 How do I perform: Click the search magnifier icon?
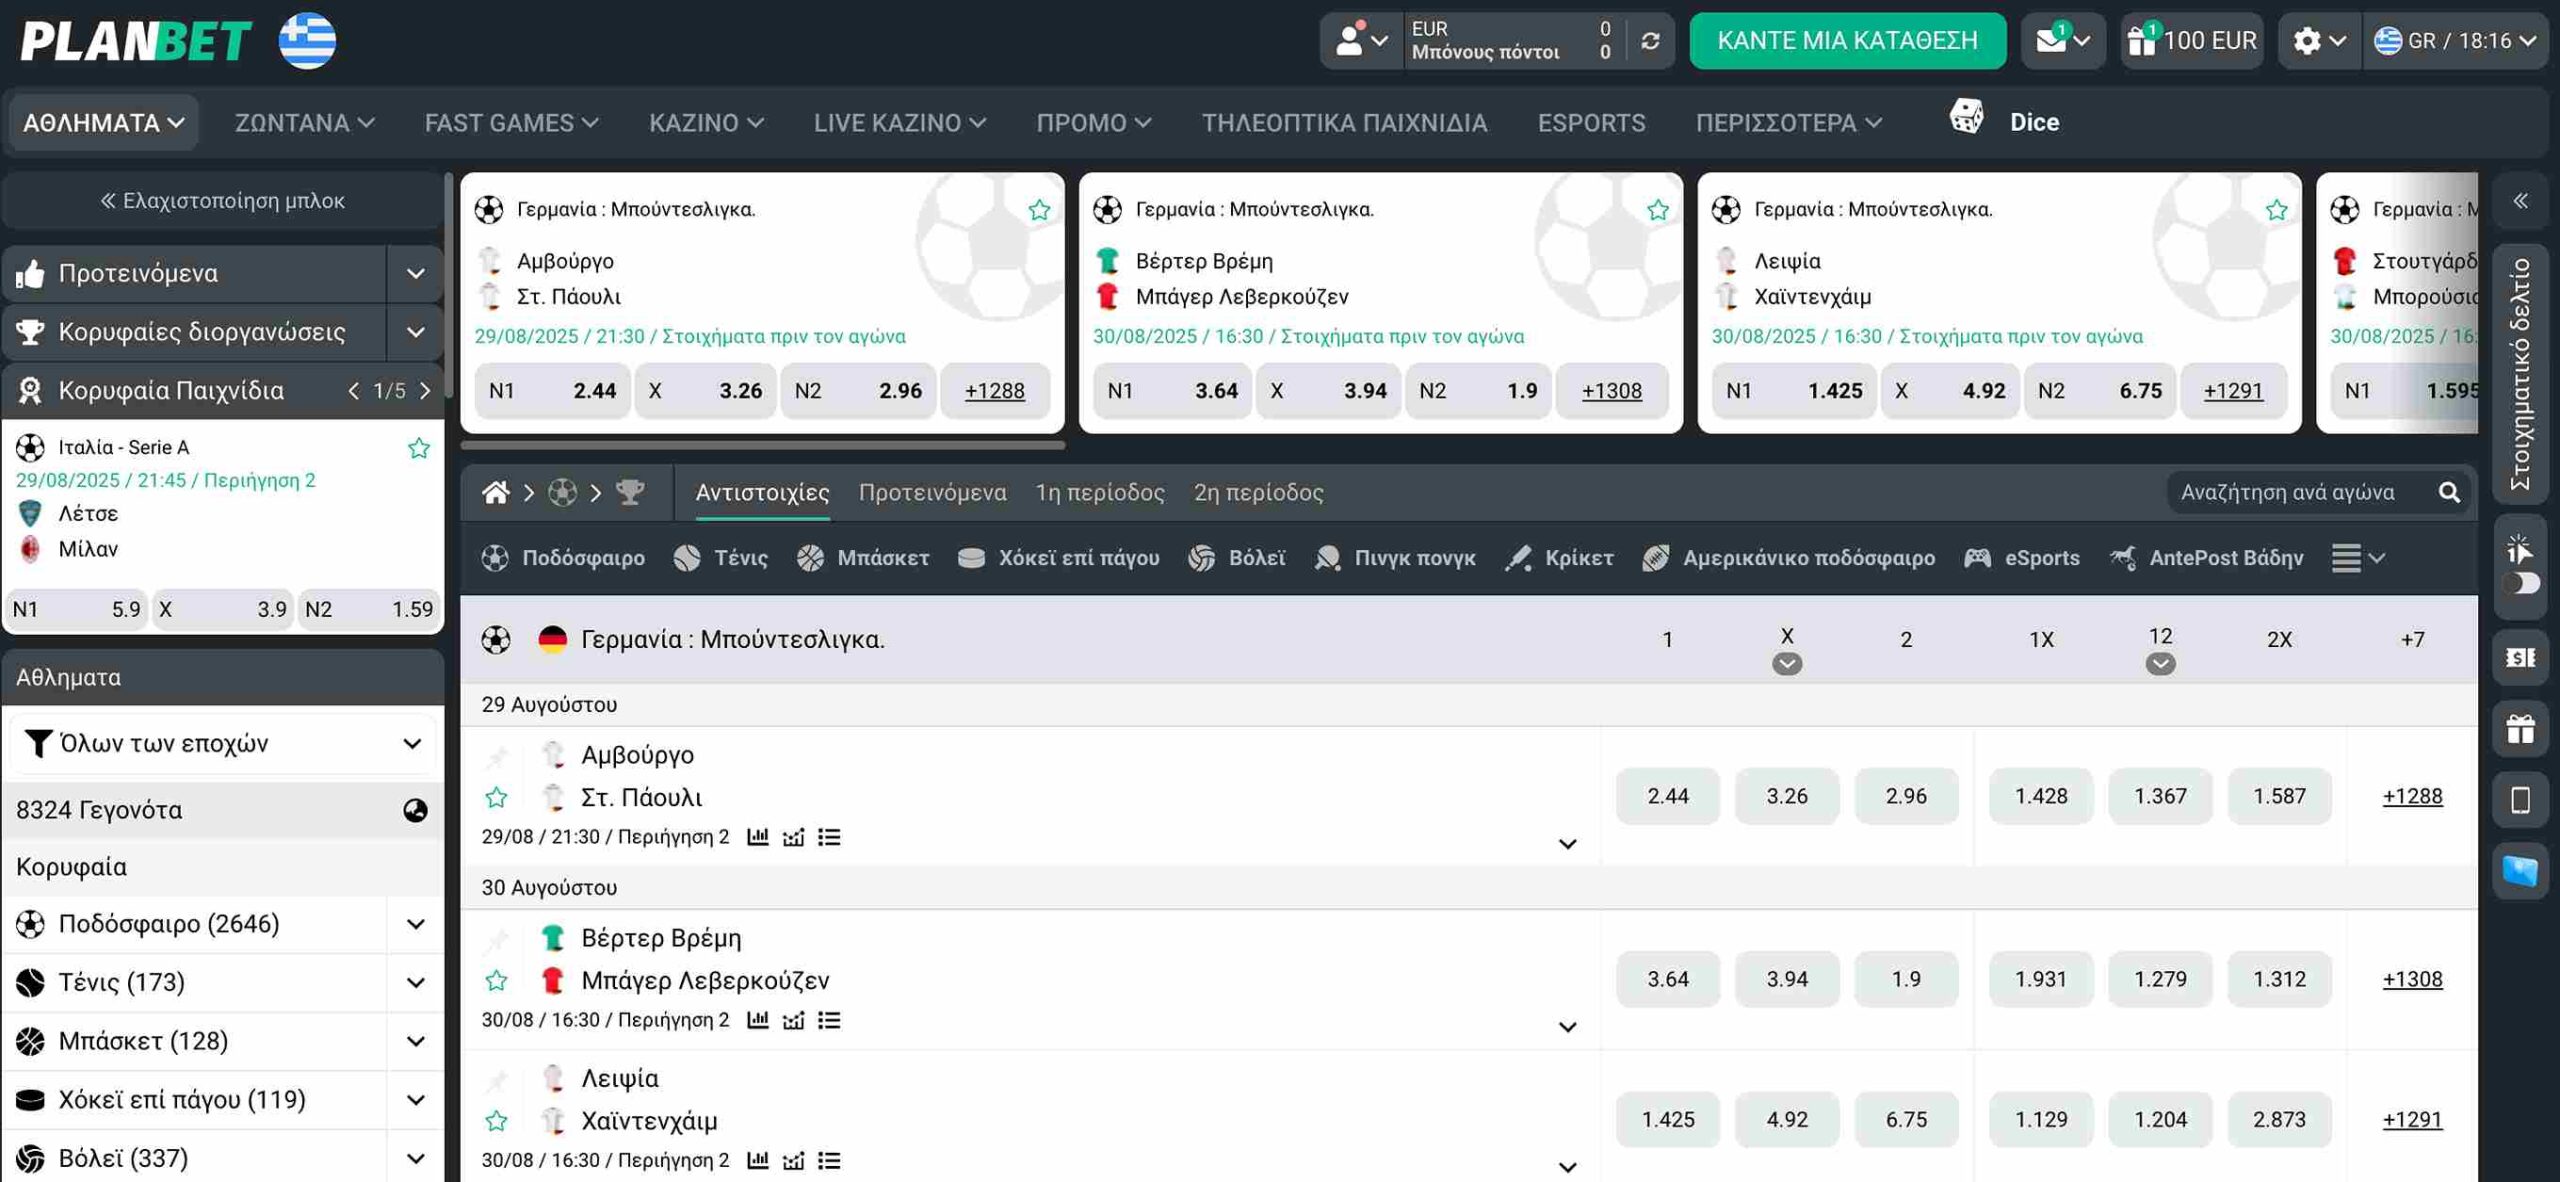(2449, 492)
